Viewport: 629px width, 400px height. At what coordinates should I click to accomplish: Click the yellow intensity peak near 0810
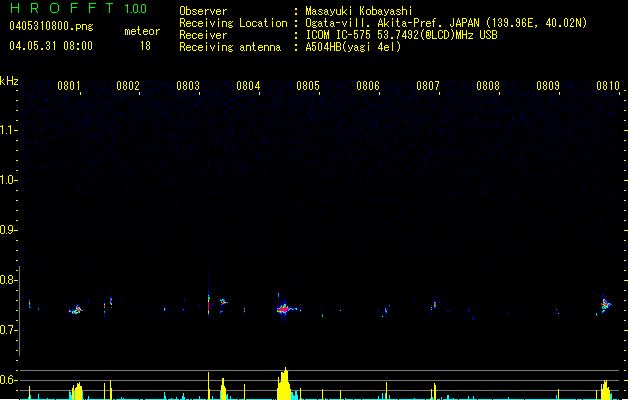click(605, 390)
